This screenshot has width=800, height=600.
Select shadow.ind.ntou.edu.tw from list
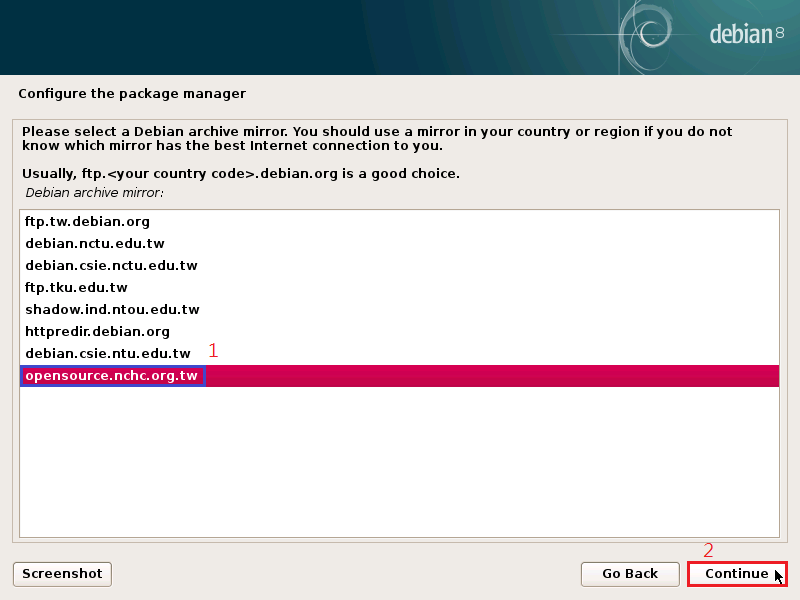(399, 309)
